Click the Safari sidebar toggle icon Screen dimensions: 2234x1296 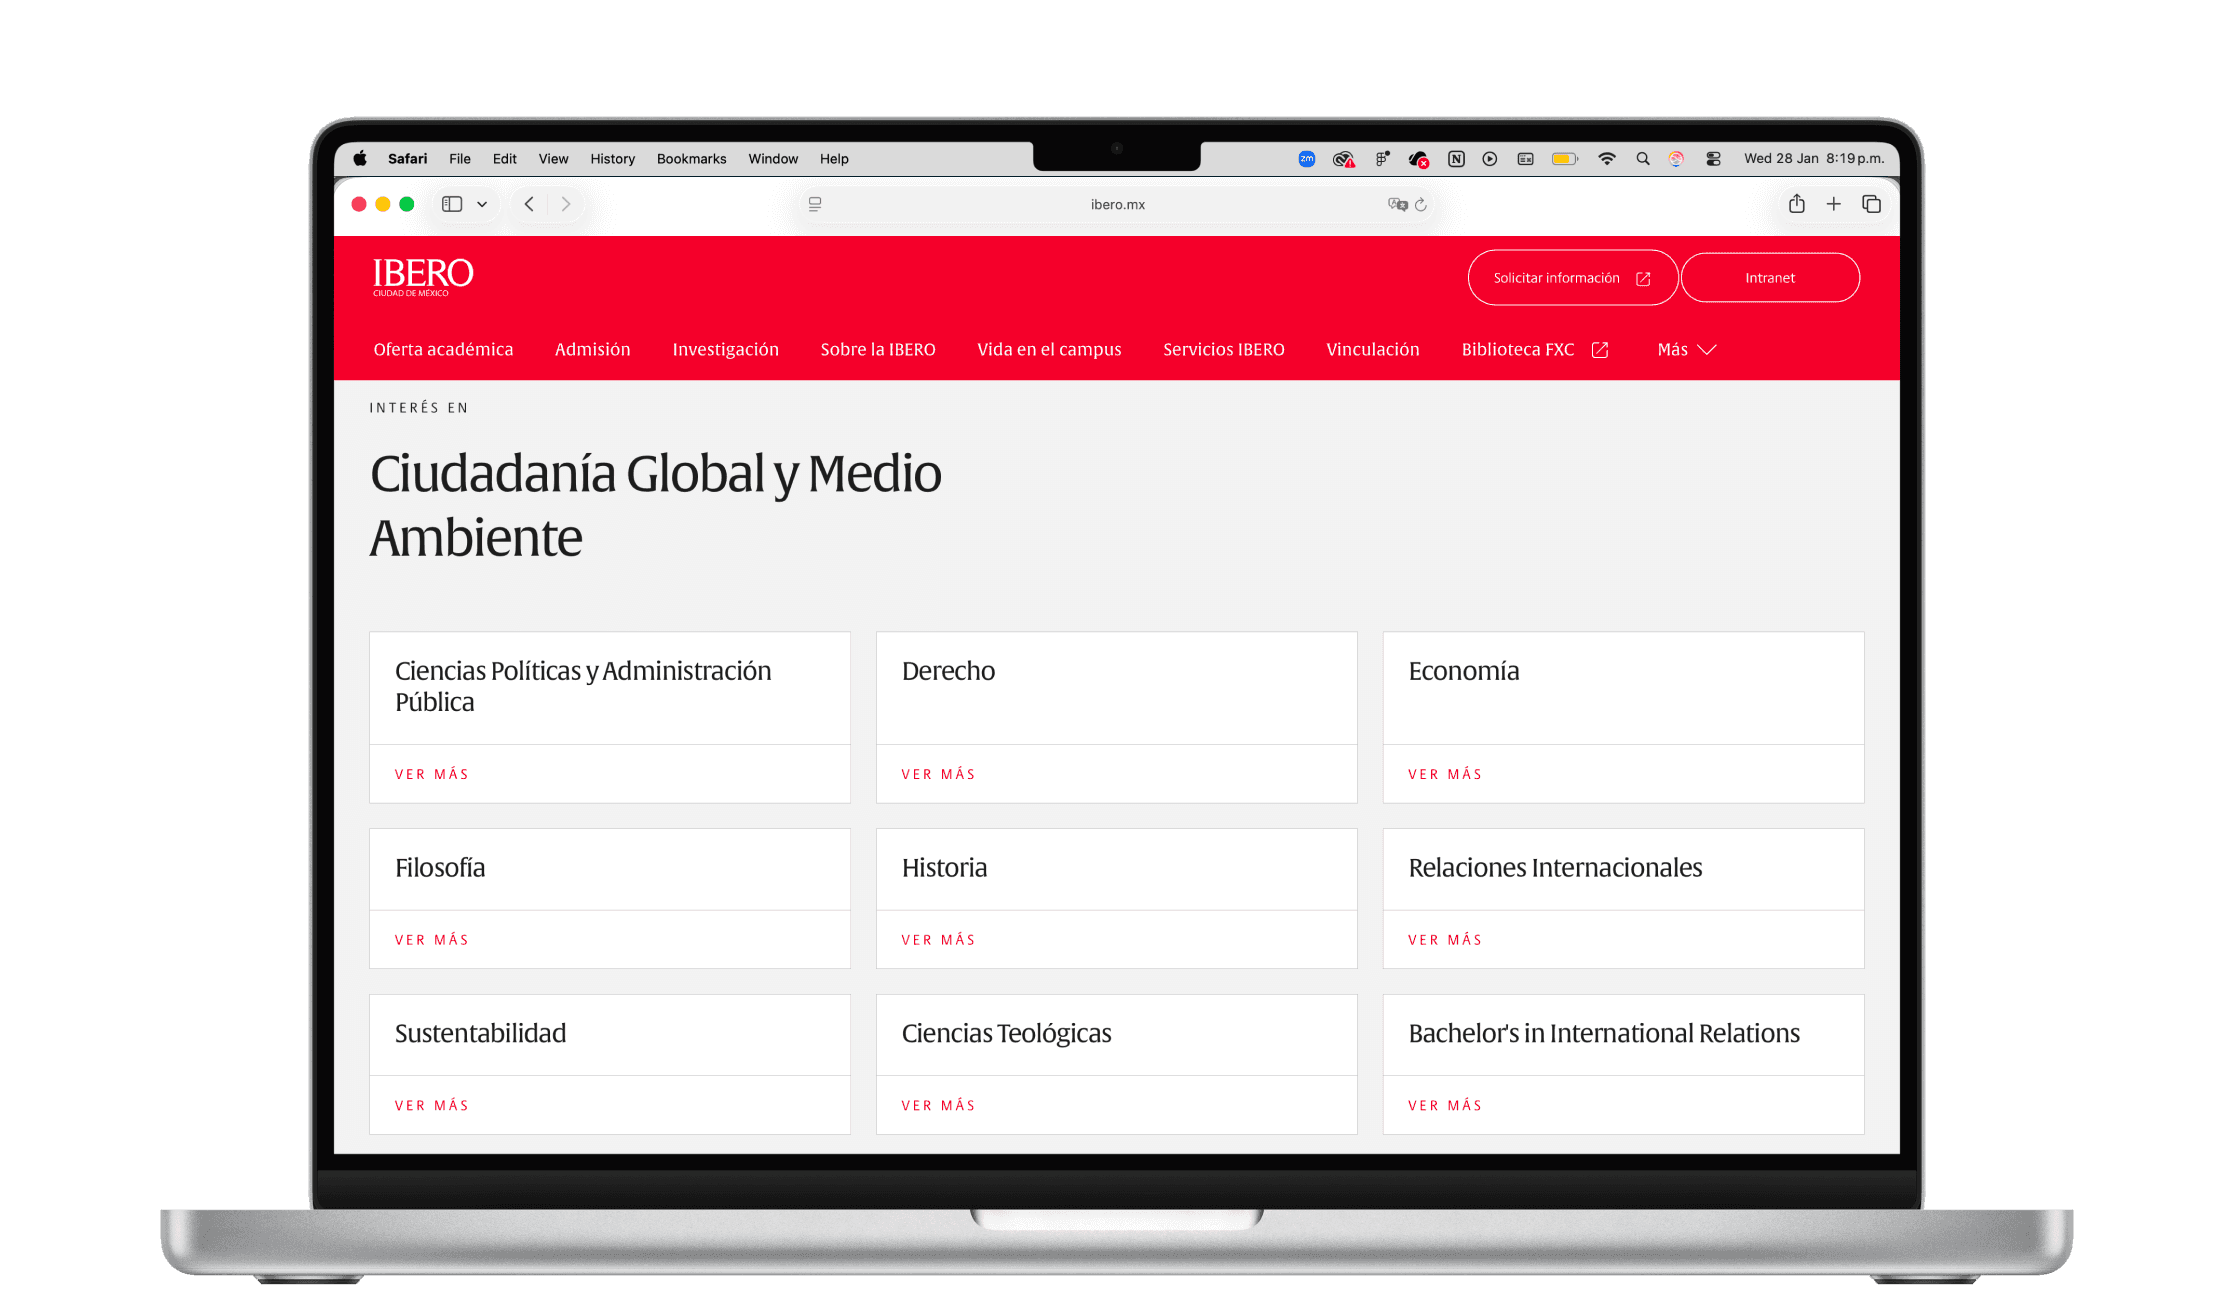pyautogui.click(x=452, y=204)
